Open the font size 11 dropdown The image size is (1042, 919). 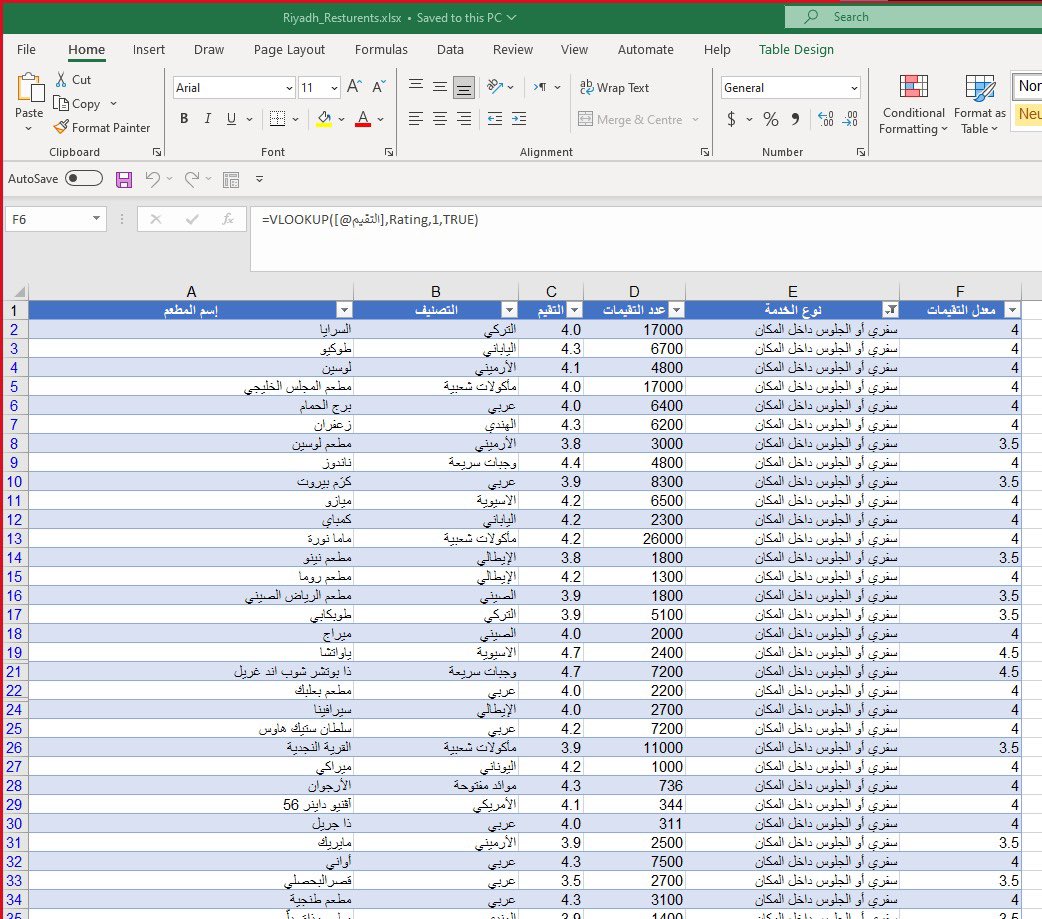[x=334, y=88]
